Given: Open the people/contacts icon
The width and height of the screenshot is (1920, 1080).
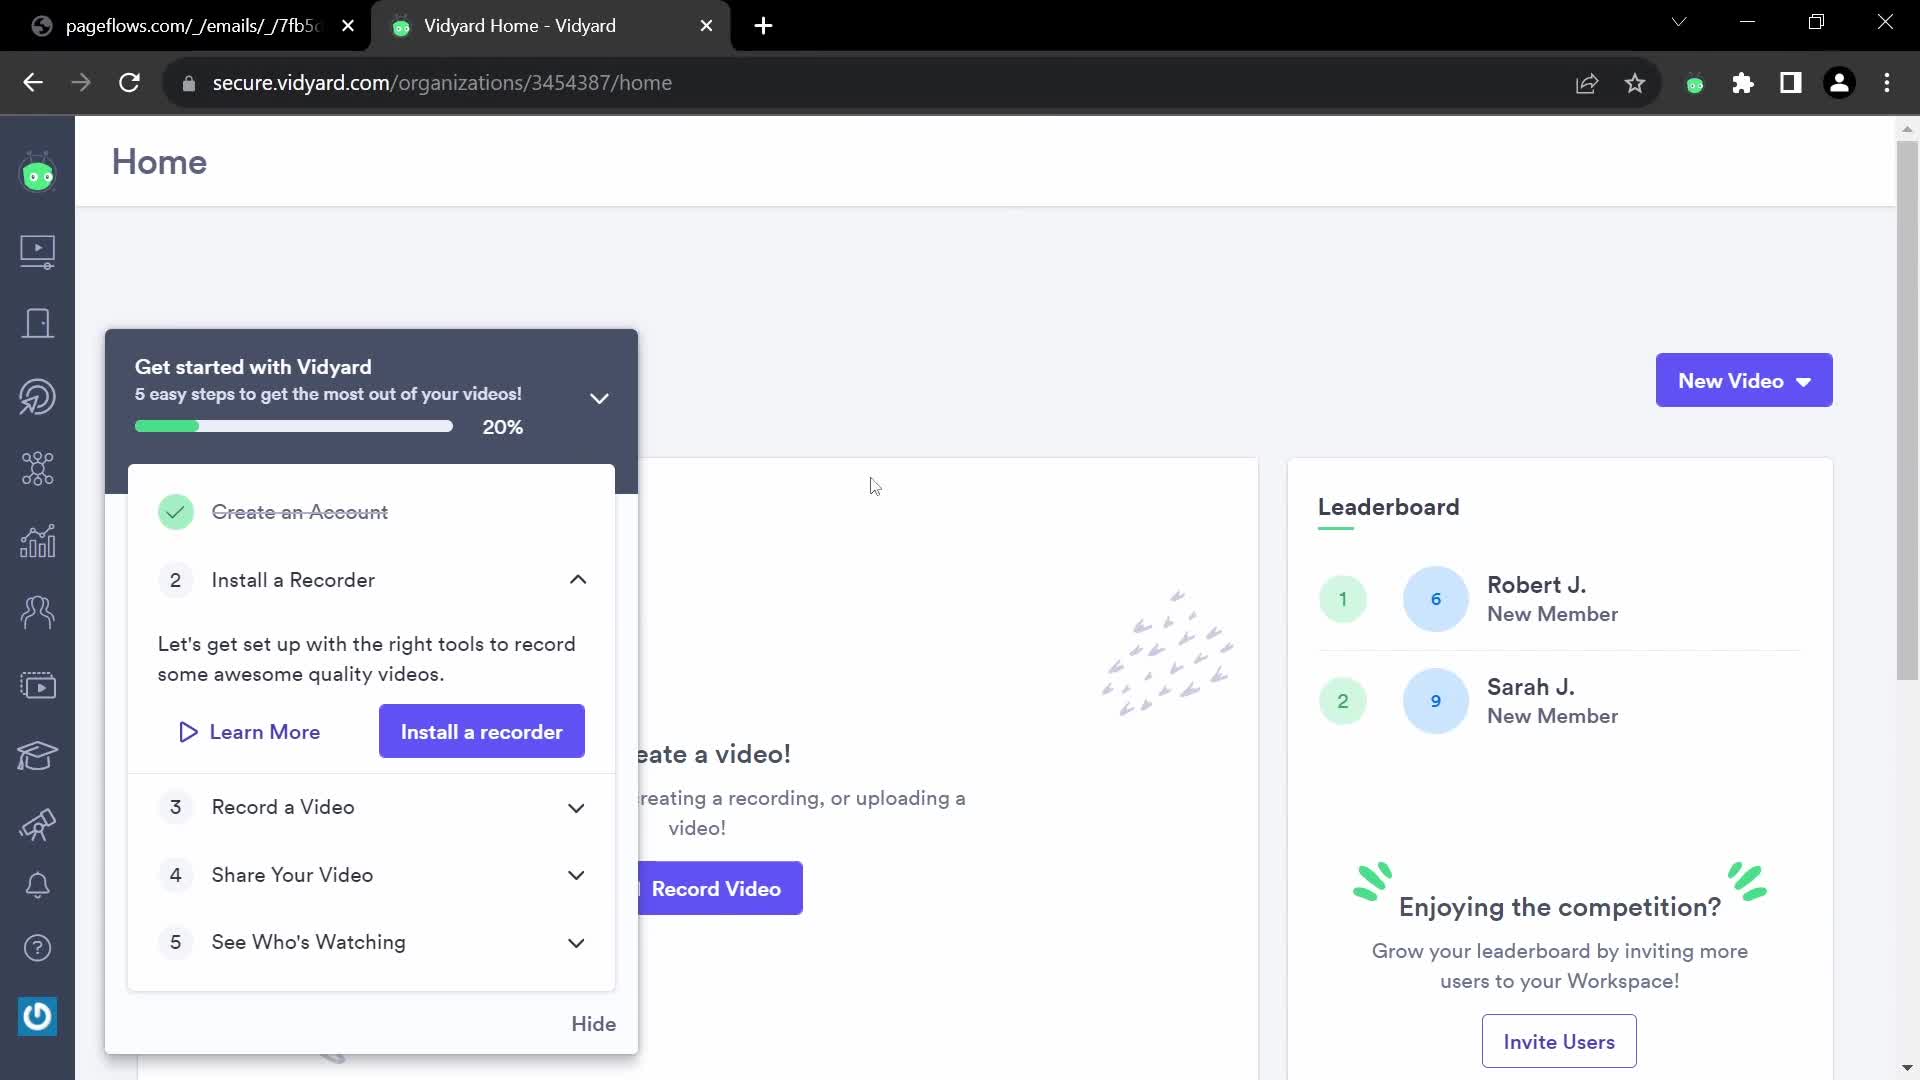Looking at the screenshot, I should pos(37,613).
